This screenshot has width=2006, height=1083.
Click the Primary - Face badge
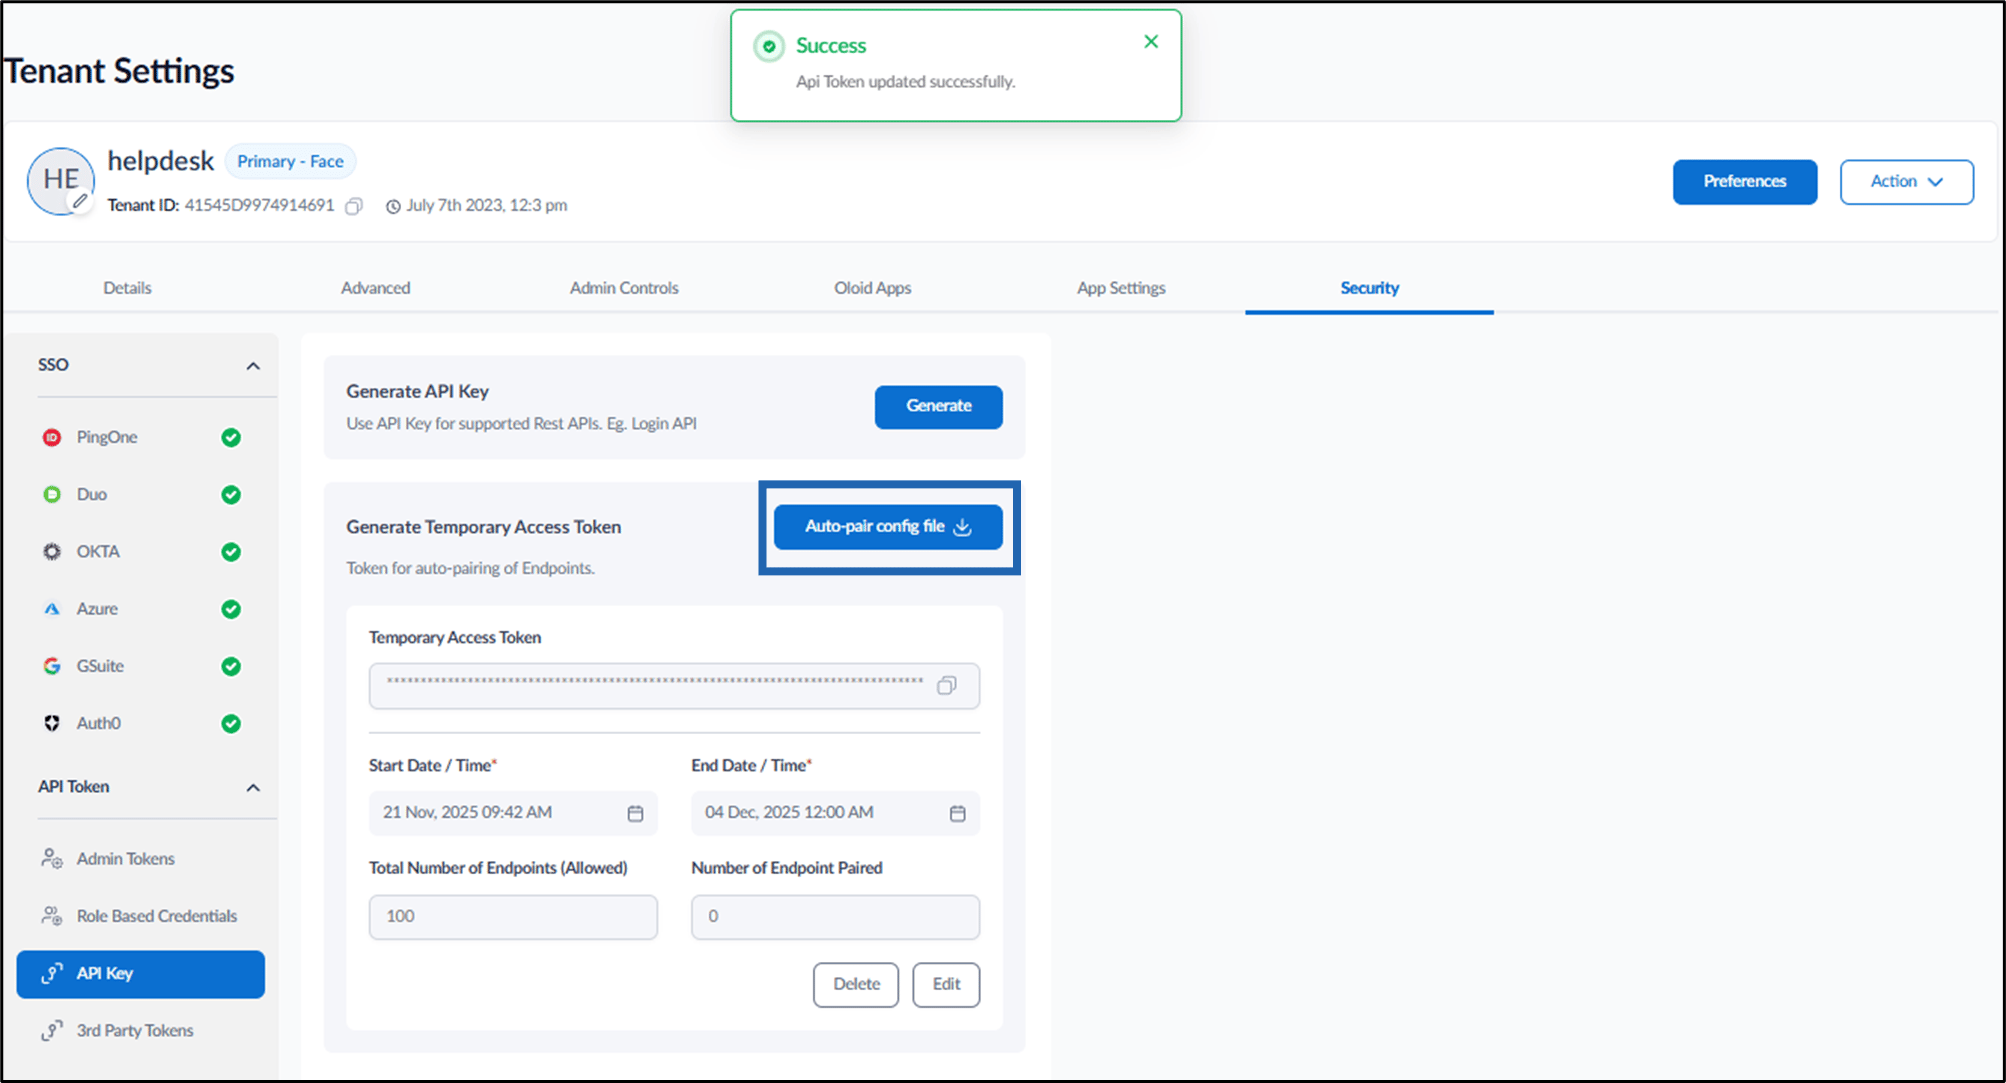(x=290, y=162)
